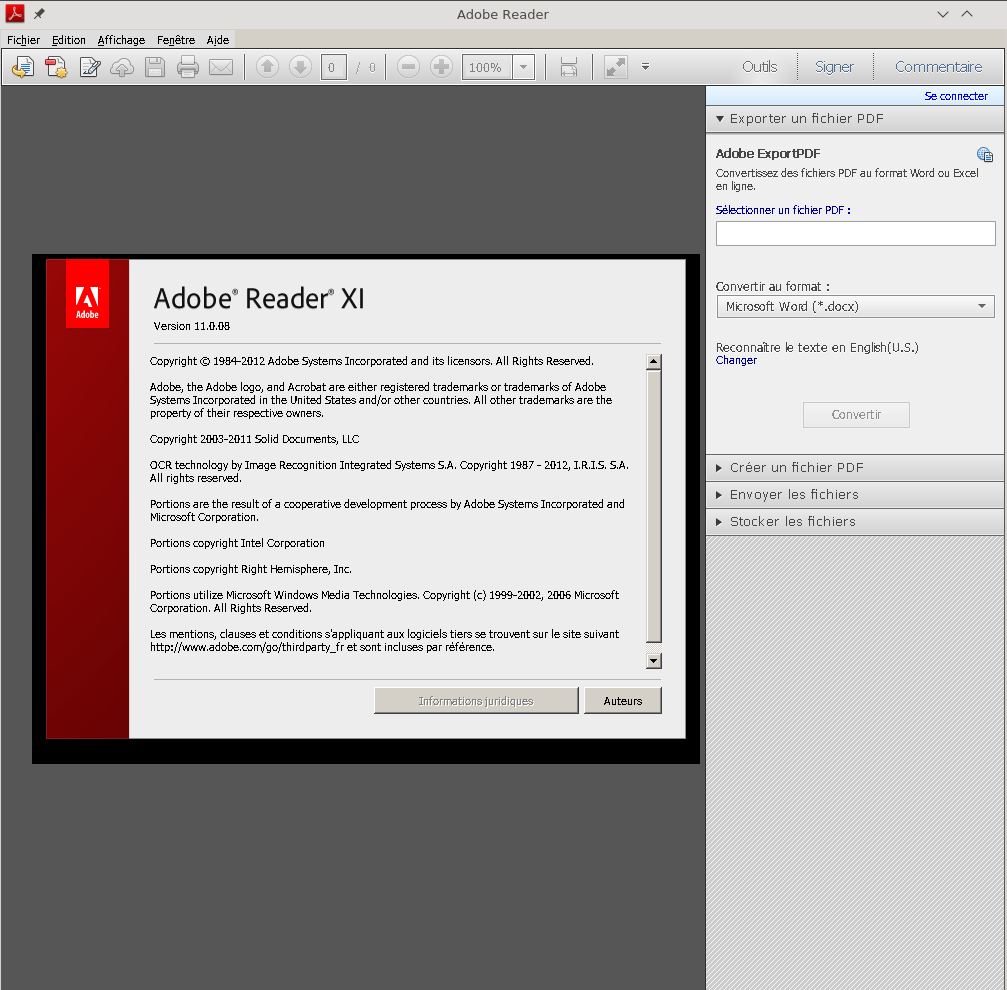Click the 'Convertir au format :' label

tap(773, 286)
